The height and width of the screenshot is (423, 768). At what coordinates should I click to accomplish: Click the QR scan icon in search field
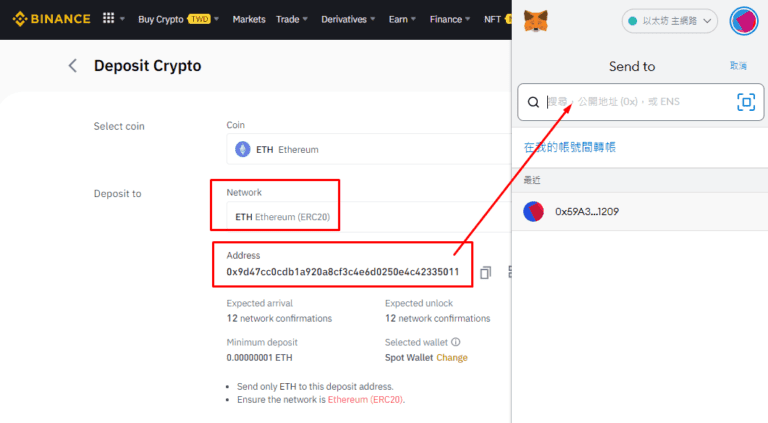pyautogui.click(x=746, y=102)
